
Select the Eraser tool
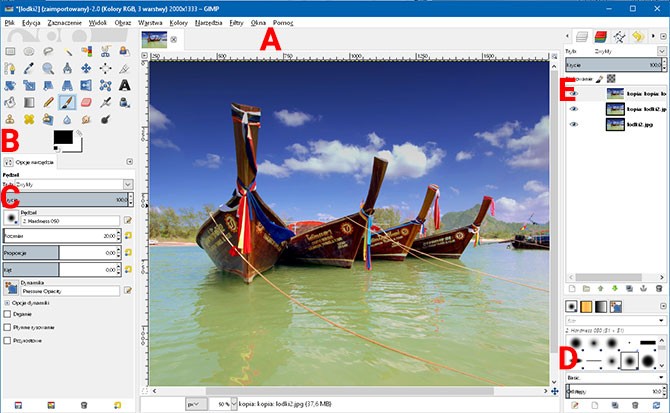point(86,103)
